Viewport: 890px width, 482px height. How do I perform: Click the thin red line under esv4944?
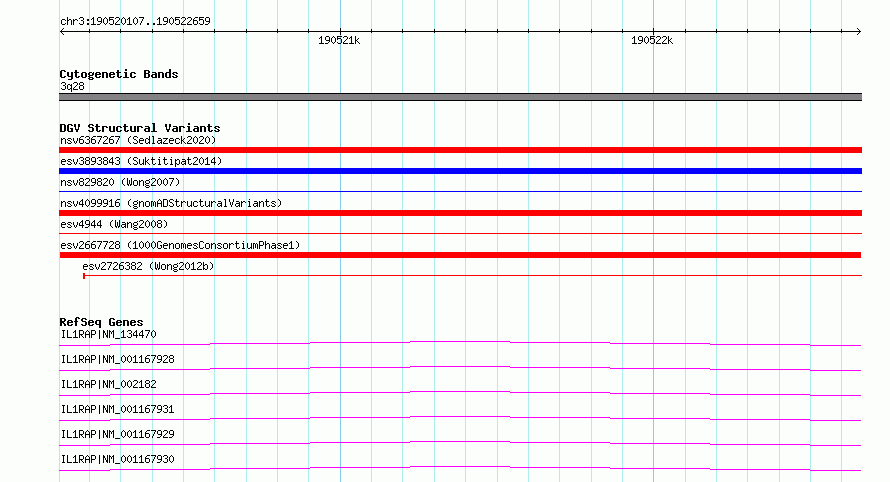(x=460, y=233)
